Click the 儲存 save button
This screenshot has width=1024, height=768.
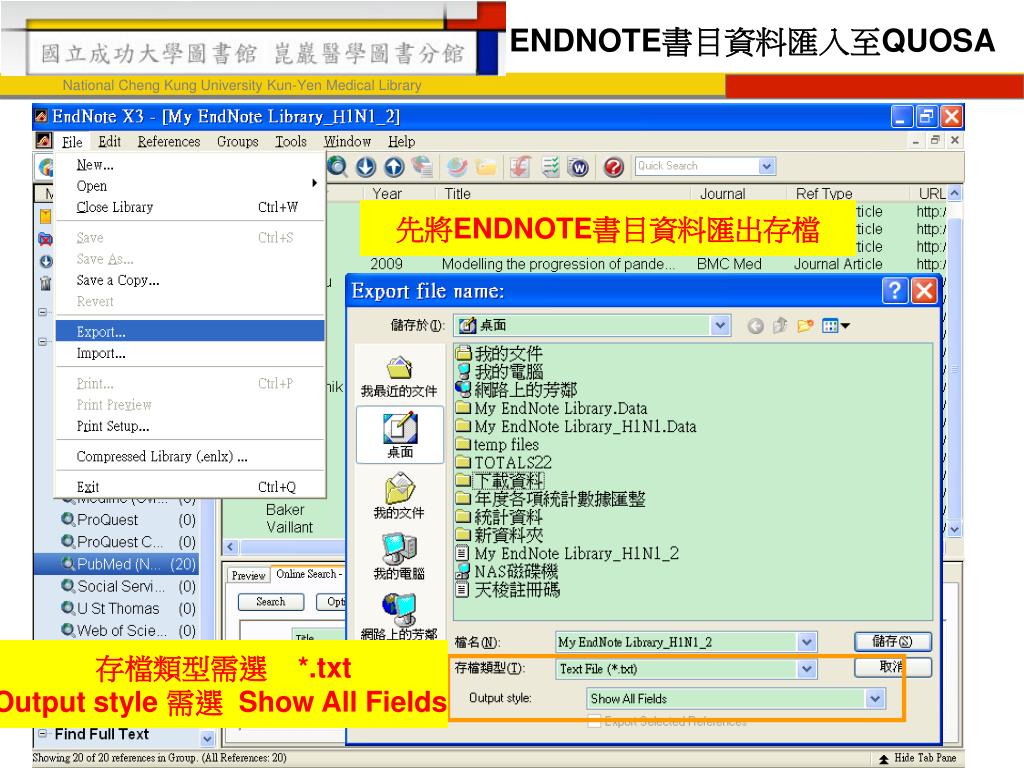[x=892, y=641]
